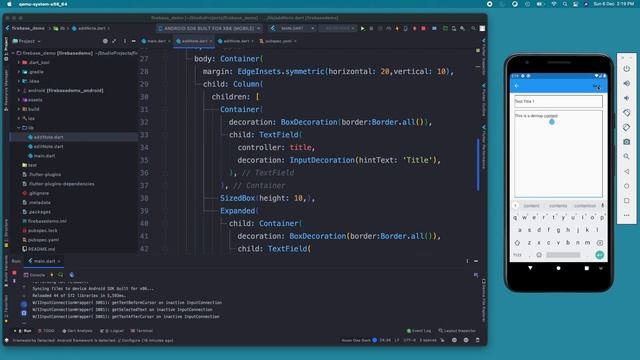Expand the assets folder

coord(19,100)
